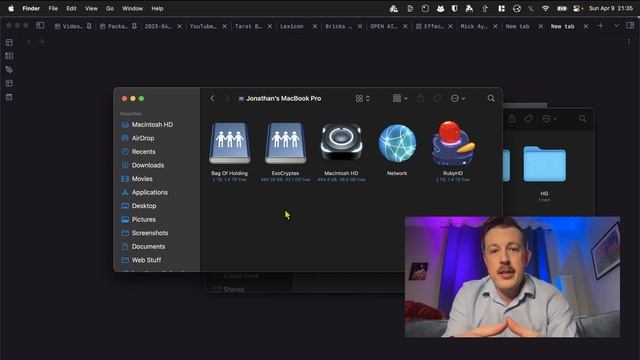
Task: Switch to the Mick Ay tab
Action: point(474,26)
